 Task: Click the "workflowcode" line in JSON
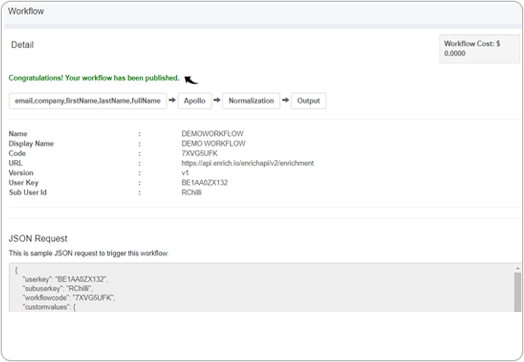[69, 298]
